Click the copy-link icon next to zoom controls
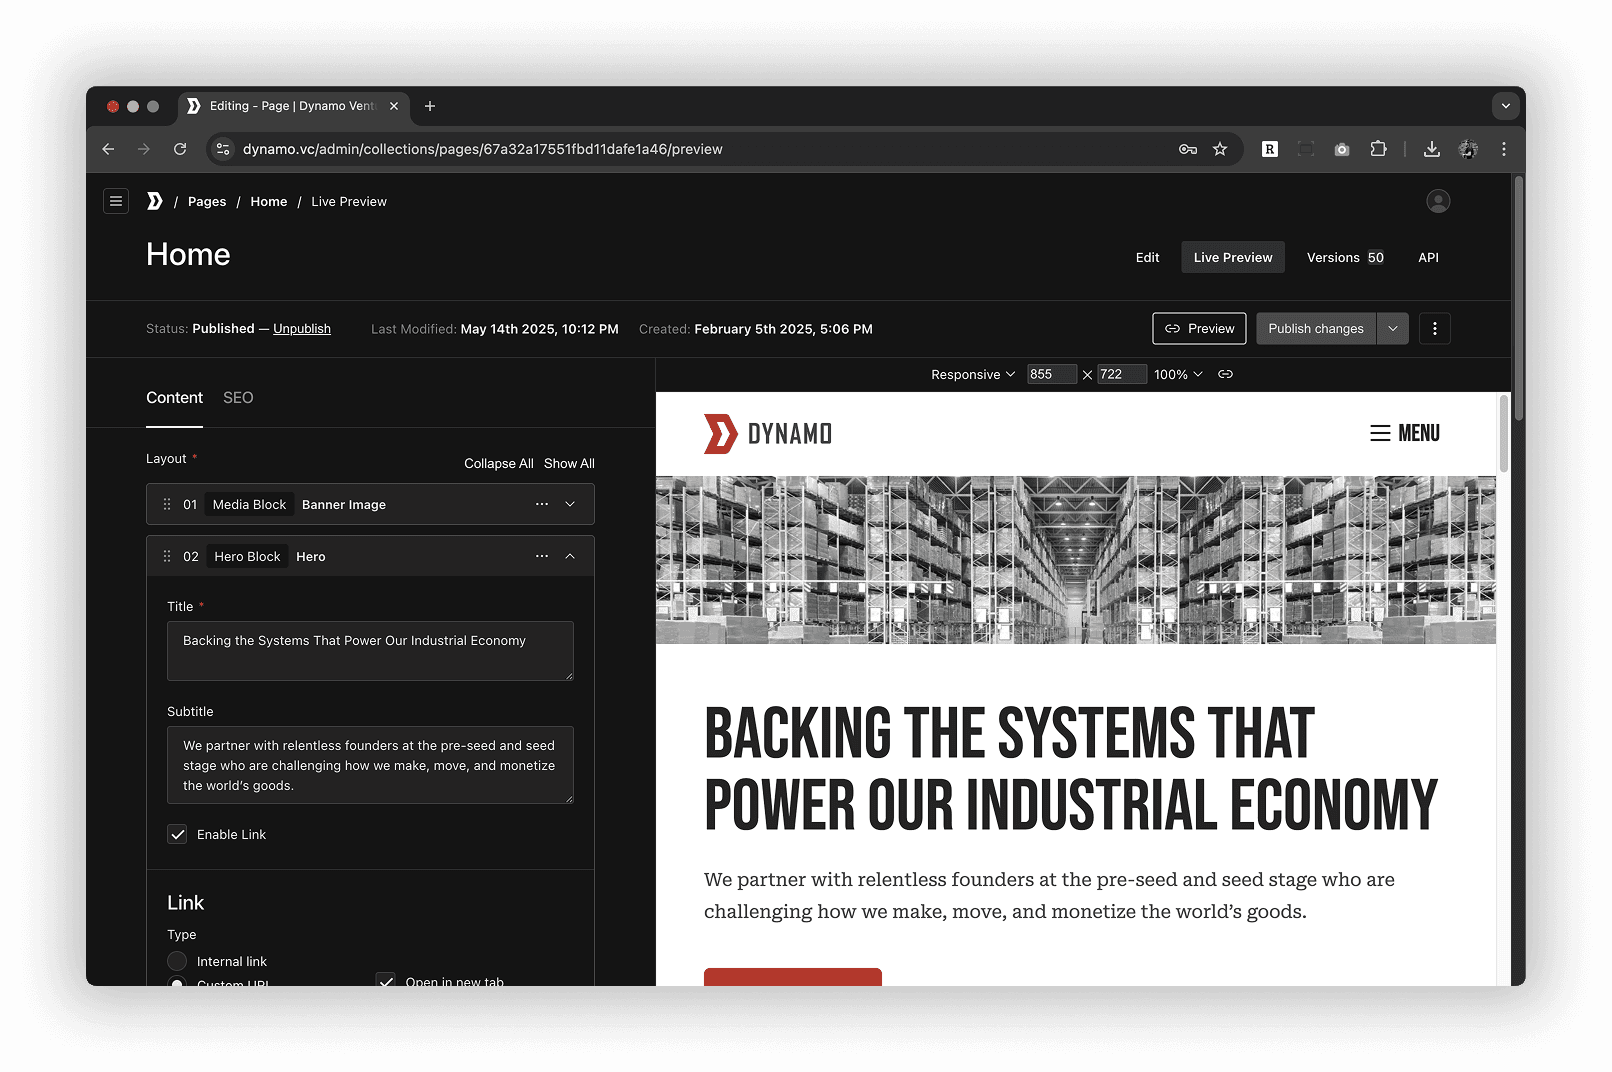1612x1072 pixels. pos(1226,374)
